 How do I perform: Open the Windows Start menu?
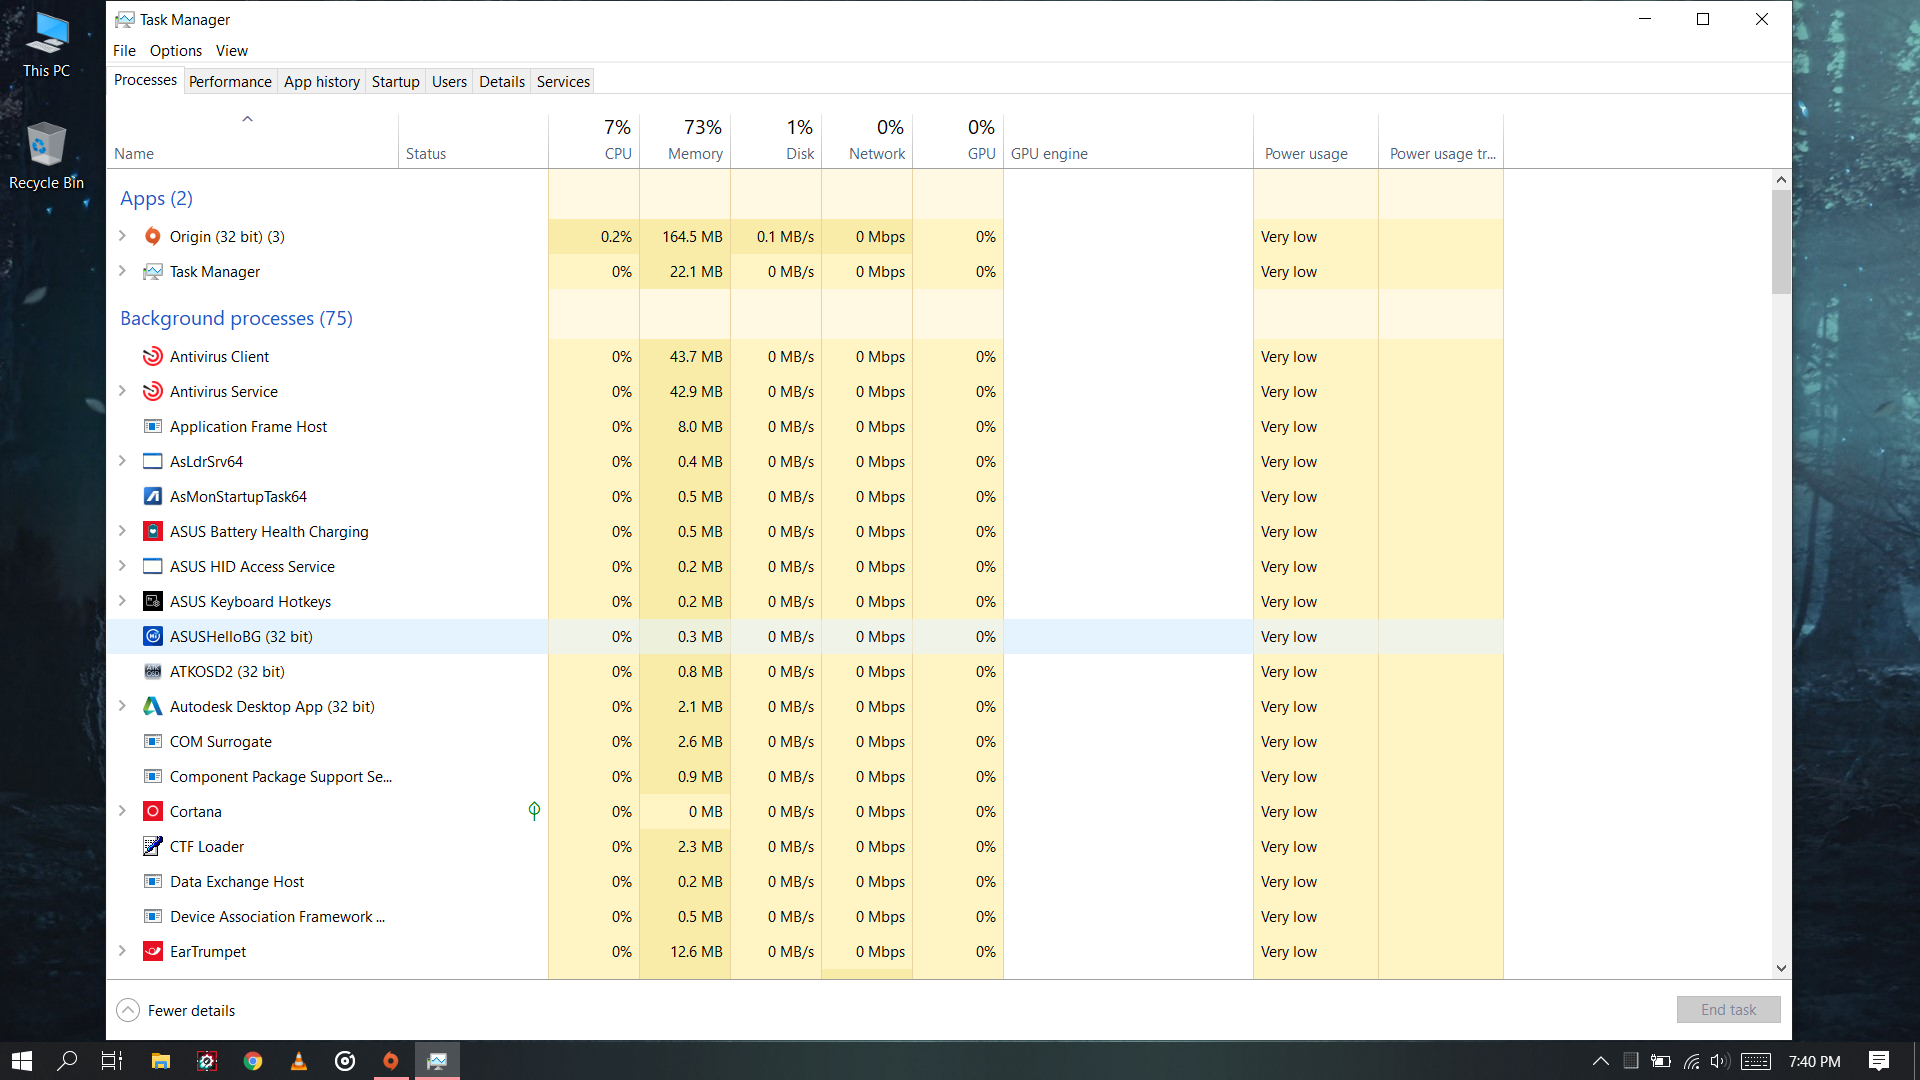pos(22,1061)
